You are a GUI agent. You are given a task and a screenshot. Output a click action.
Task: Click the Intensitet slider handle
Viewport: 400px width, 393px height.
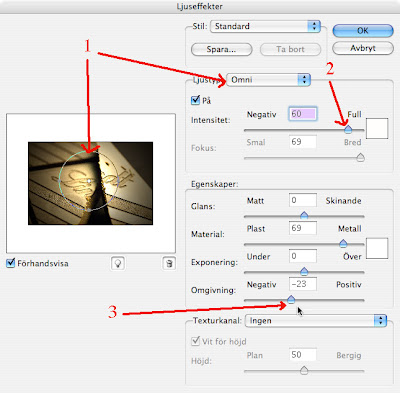click(x=348, y=129)
